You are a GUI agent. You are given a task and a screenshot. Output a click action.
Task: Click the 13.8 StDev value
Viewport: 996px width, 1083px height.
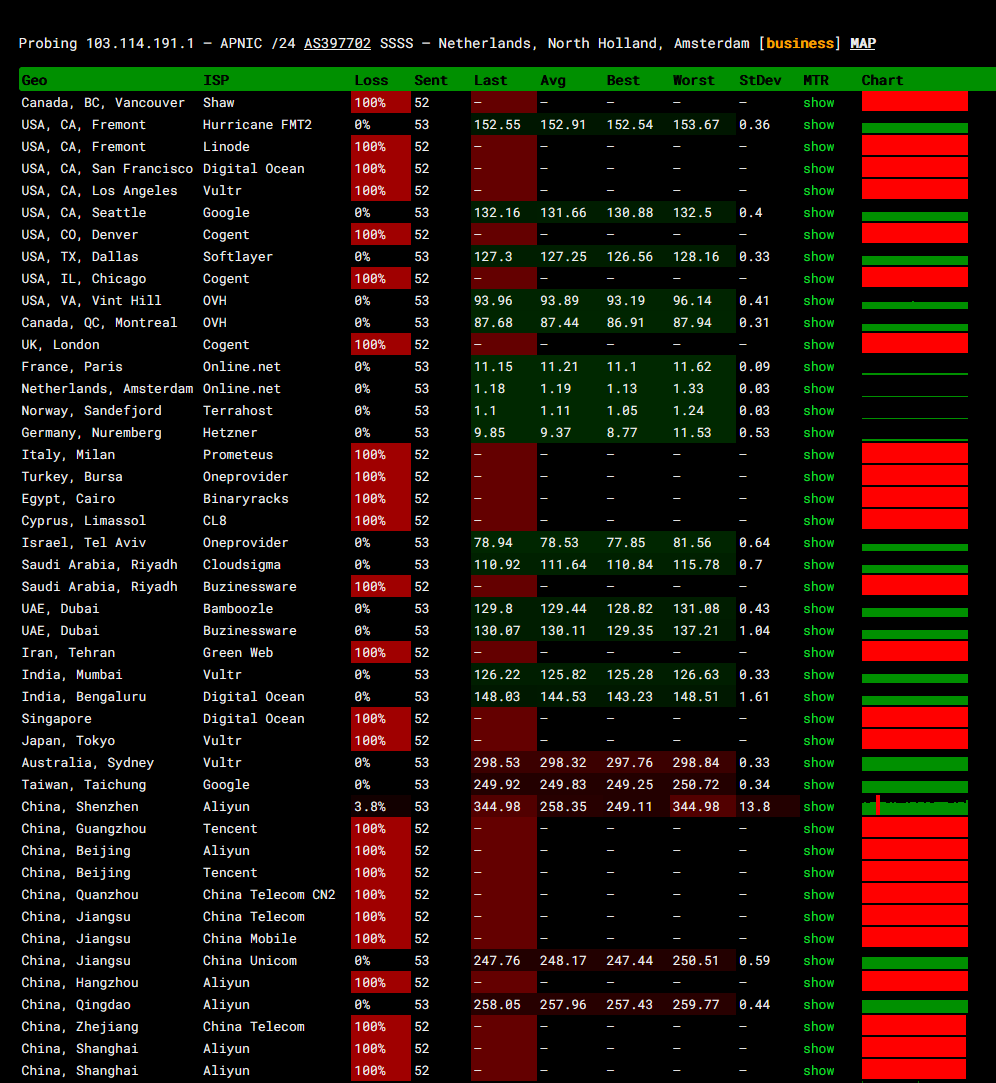coord(754,807)
